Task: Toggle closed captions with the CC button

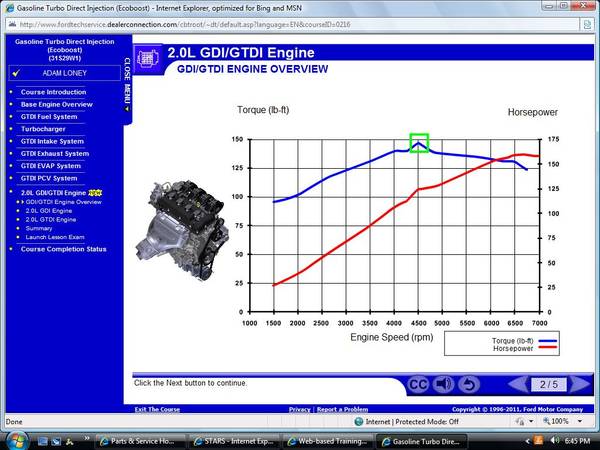Action: point(417,384)
